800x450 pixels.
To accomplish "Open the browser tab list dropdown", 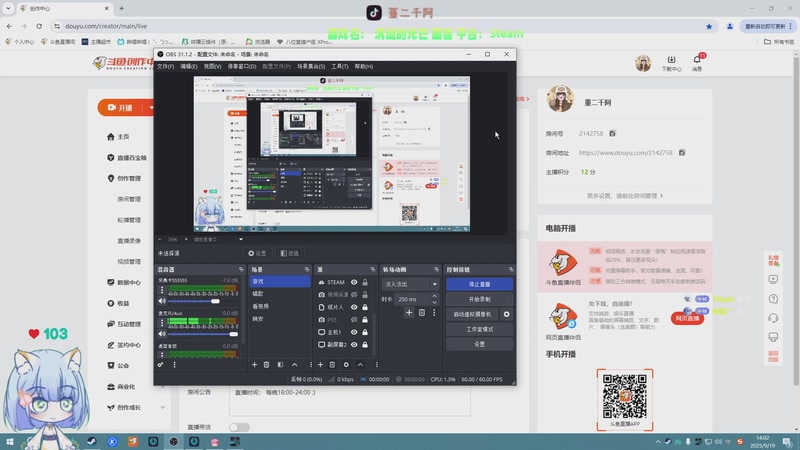I will click(x=8, y=8).
